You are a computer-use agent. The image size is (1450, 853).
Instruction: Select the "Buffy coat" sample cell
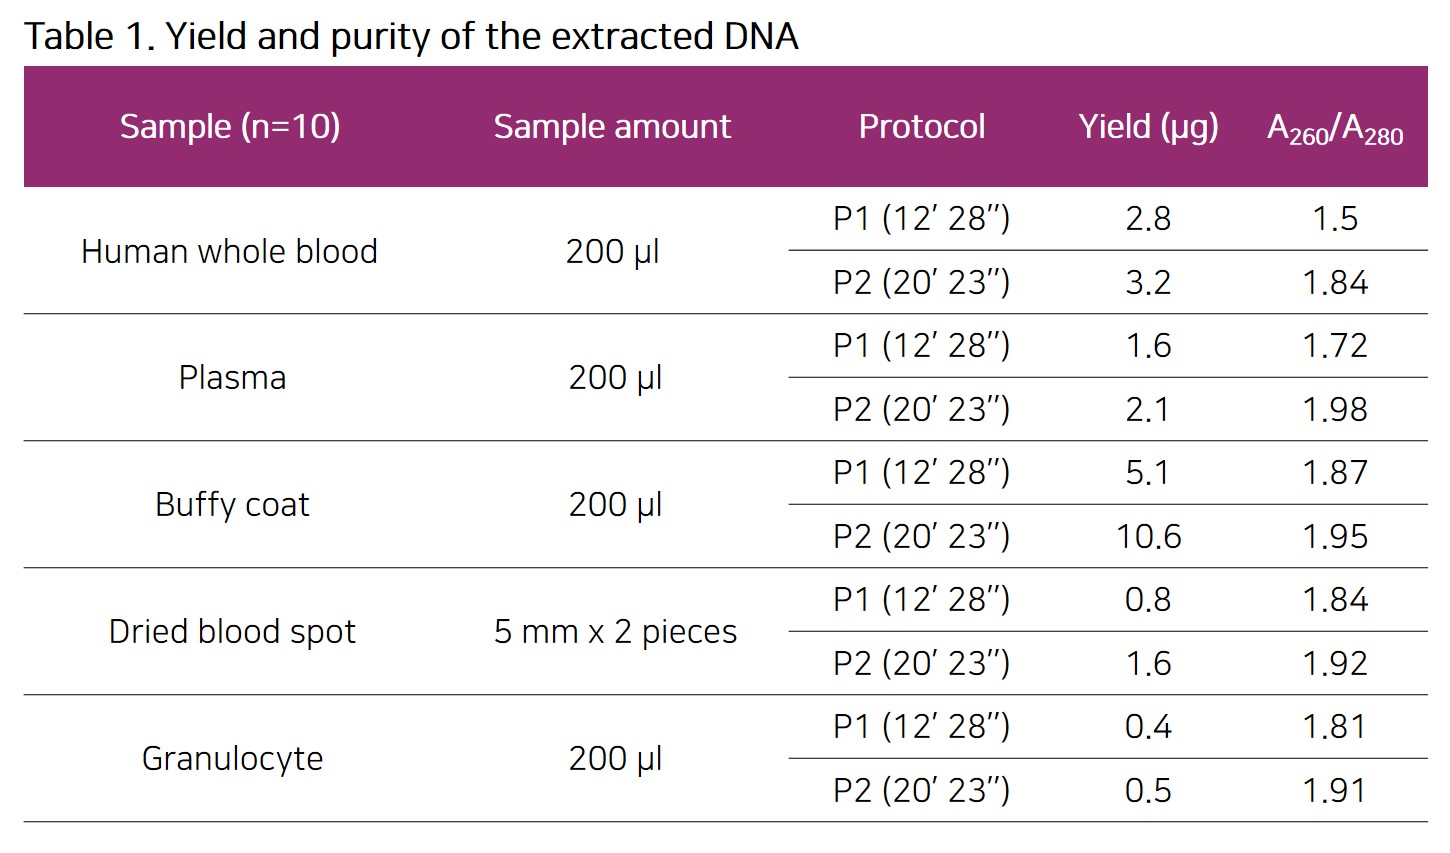[232, 505]
